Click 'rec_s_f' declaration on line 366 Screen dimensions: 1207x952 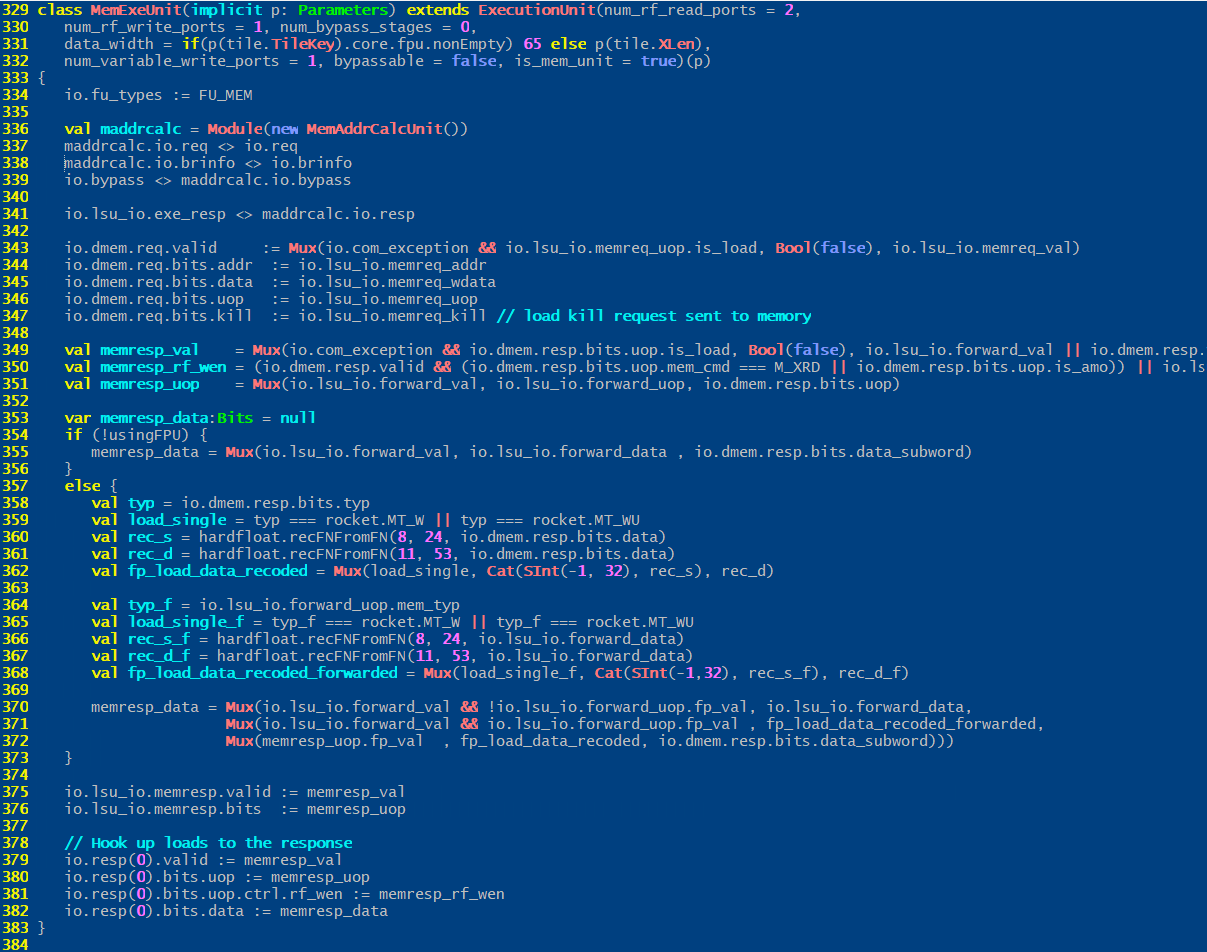158,639
